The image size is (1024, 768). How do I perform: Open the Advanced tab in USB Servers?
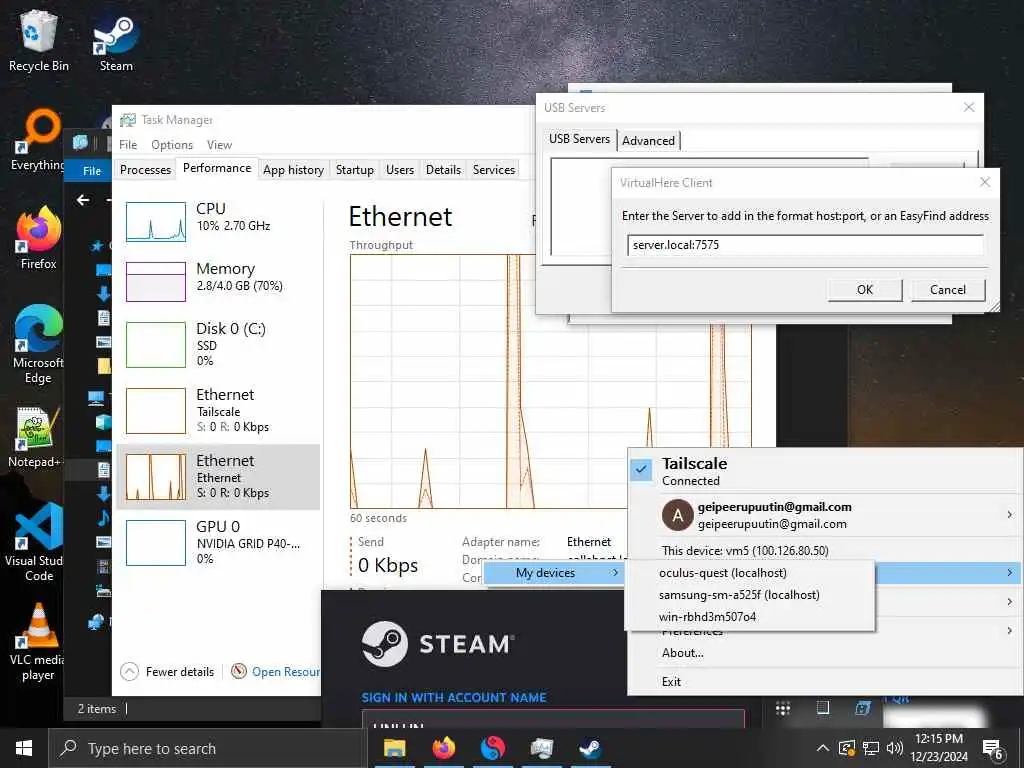coord(648,140)
